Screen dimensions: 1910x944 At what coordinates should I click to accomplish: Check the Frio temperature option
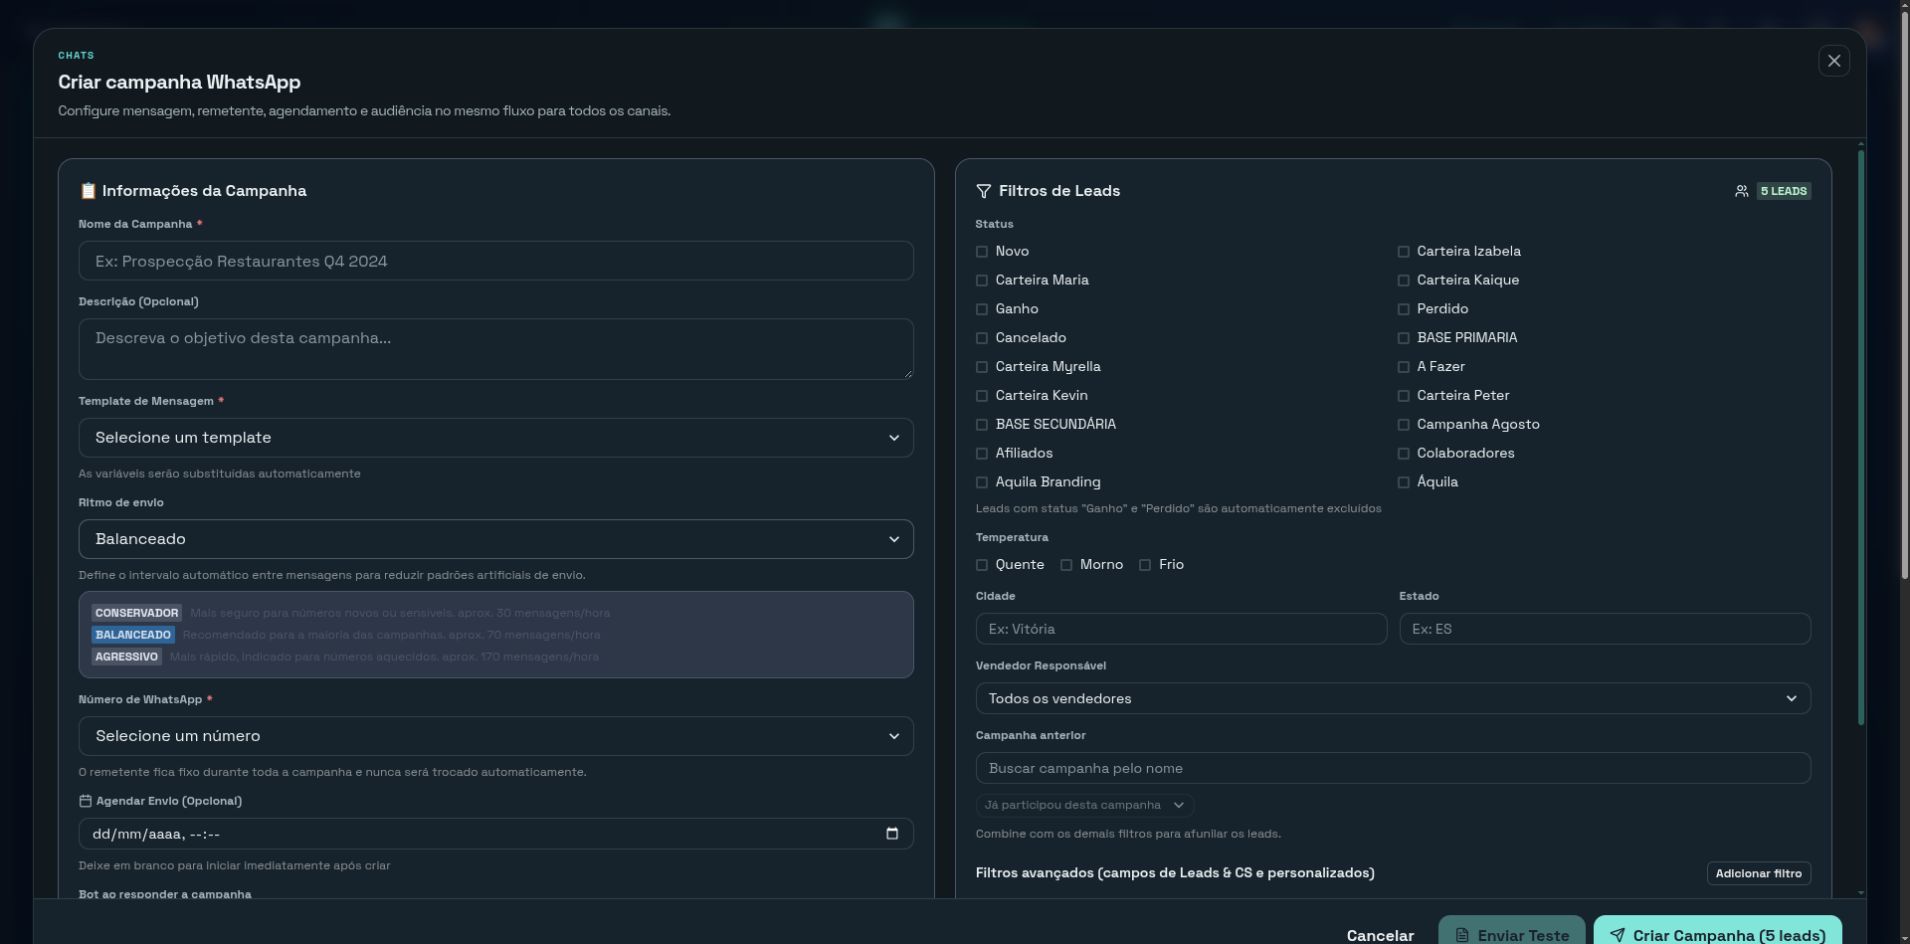tap(1145, 565)
